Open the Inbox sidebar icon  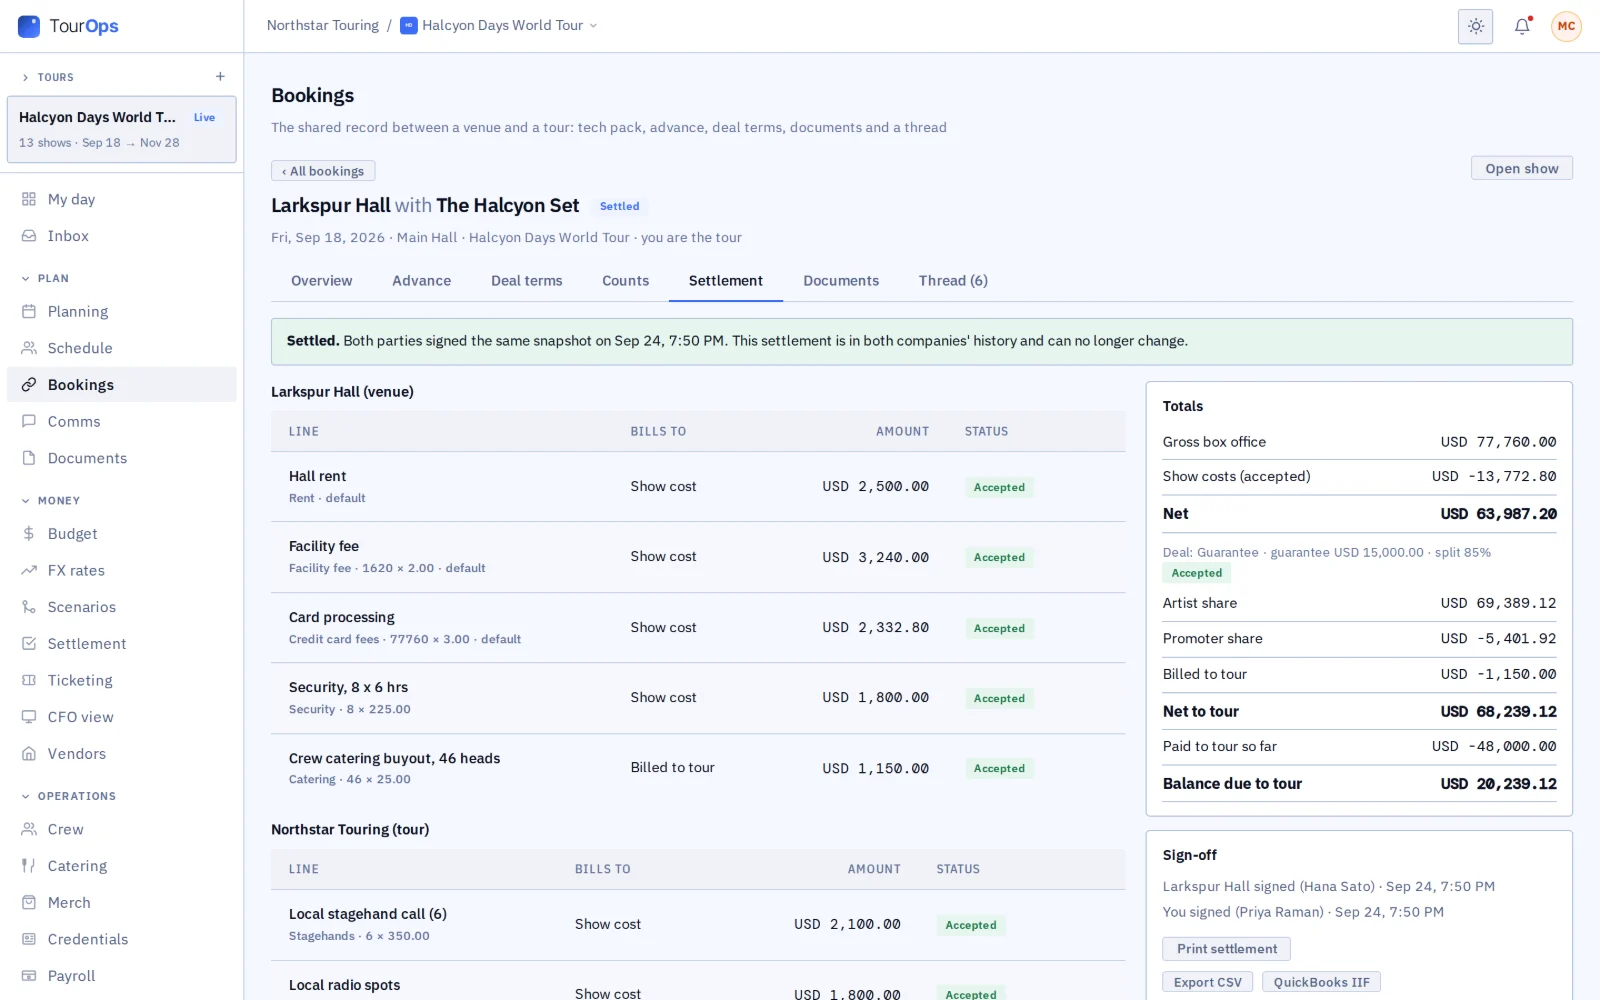click(29, 236)
